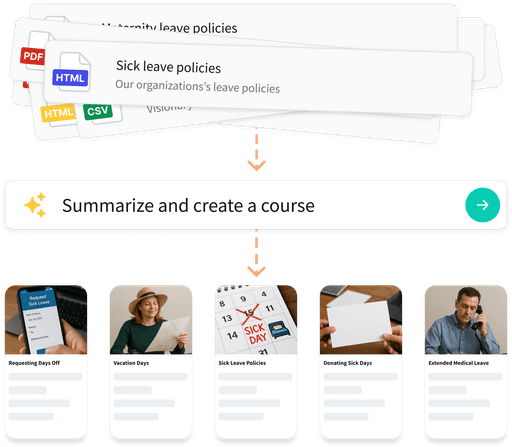Viewport: 512px width, 447px height.
Task: Open the Maternity leave policies document
Action: coord(170,28)
